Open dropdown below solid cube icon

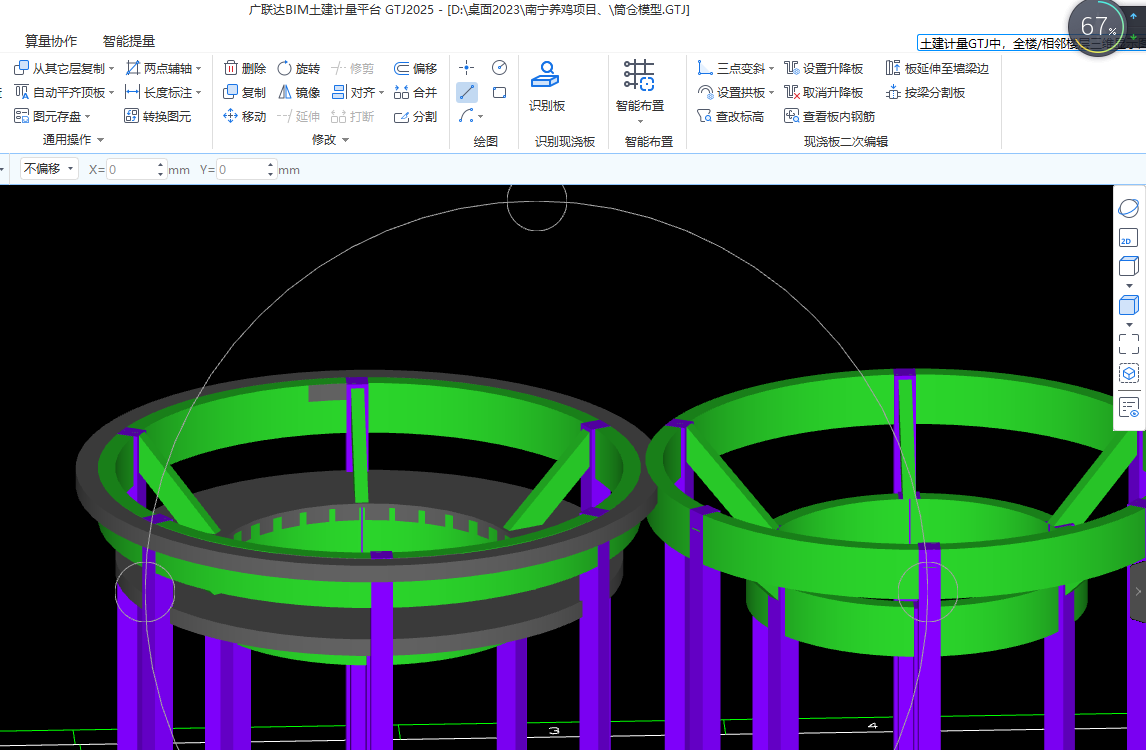pyautogui.click(x=1129, y=325)
